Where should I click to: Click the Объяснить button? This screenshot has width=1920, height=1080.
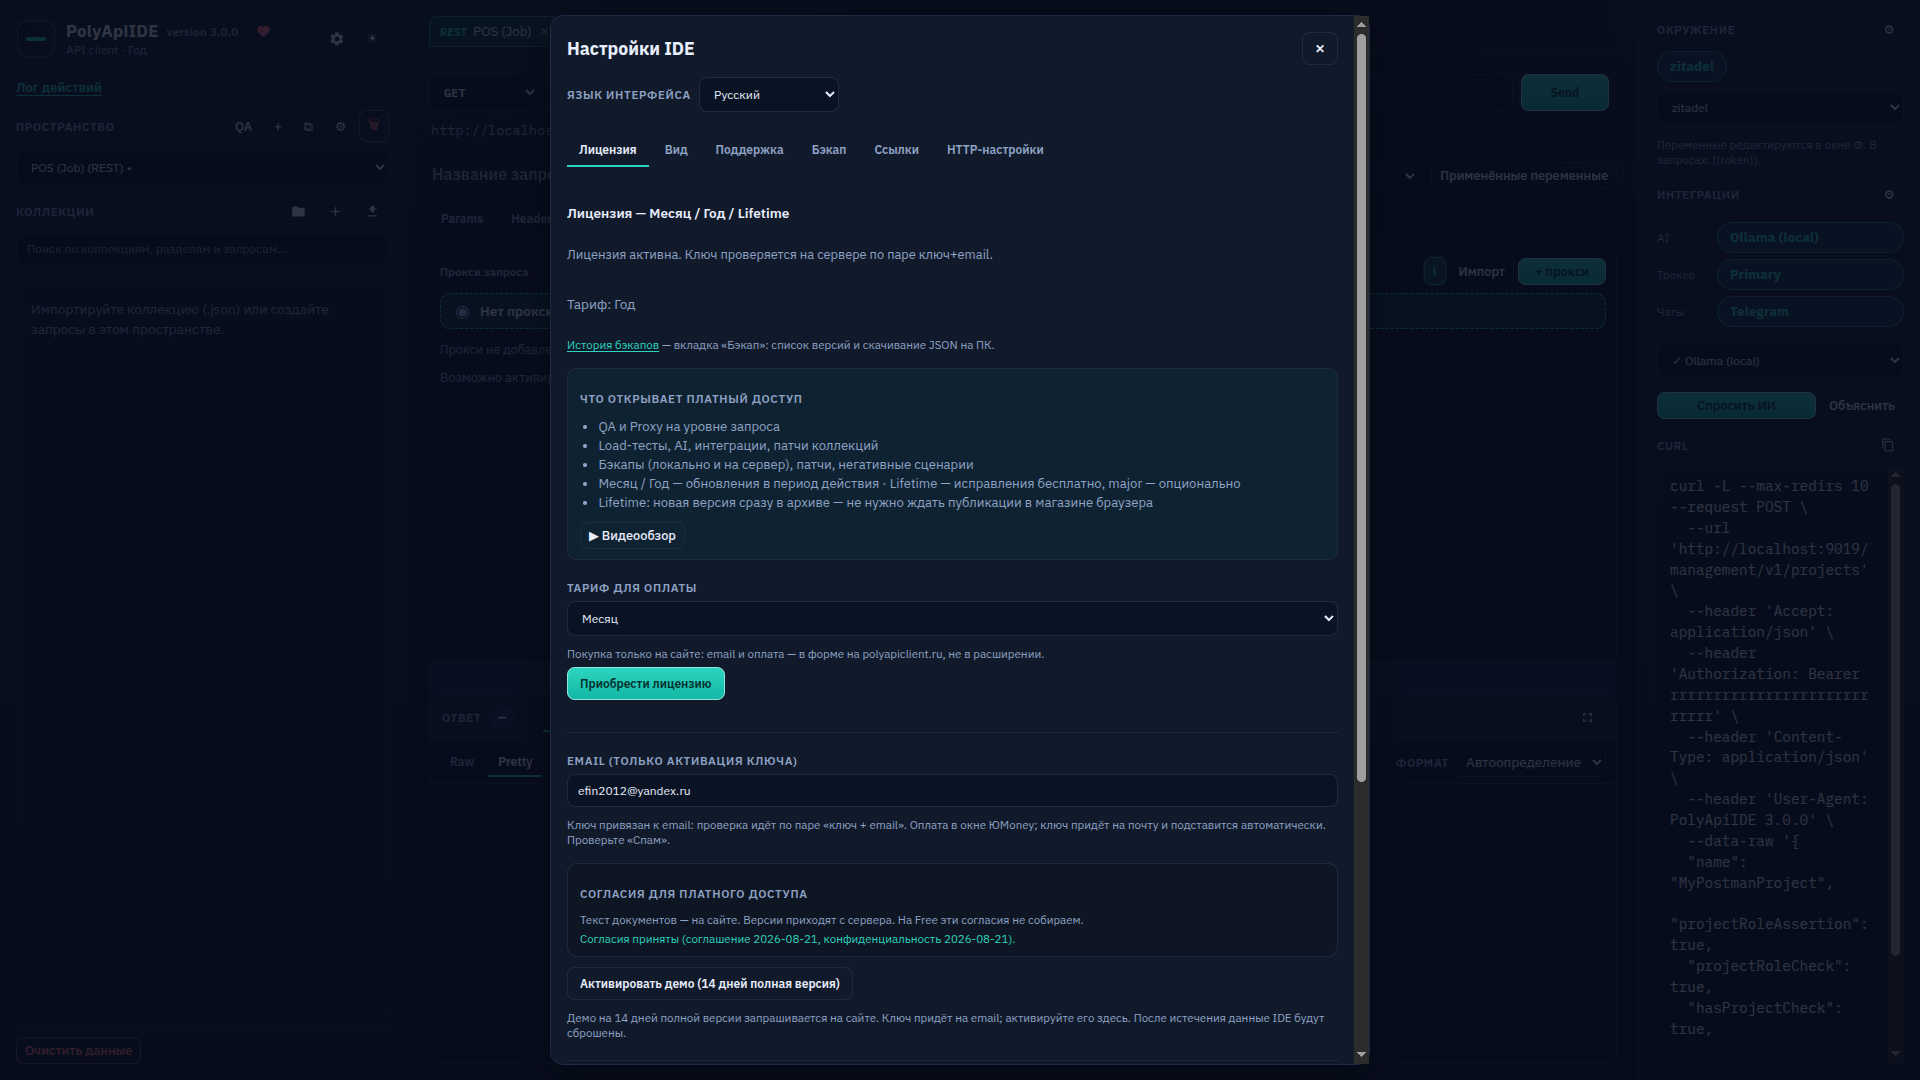click(x=1861, y=406)
